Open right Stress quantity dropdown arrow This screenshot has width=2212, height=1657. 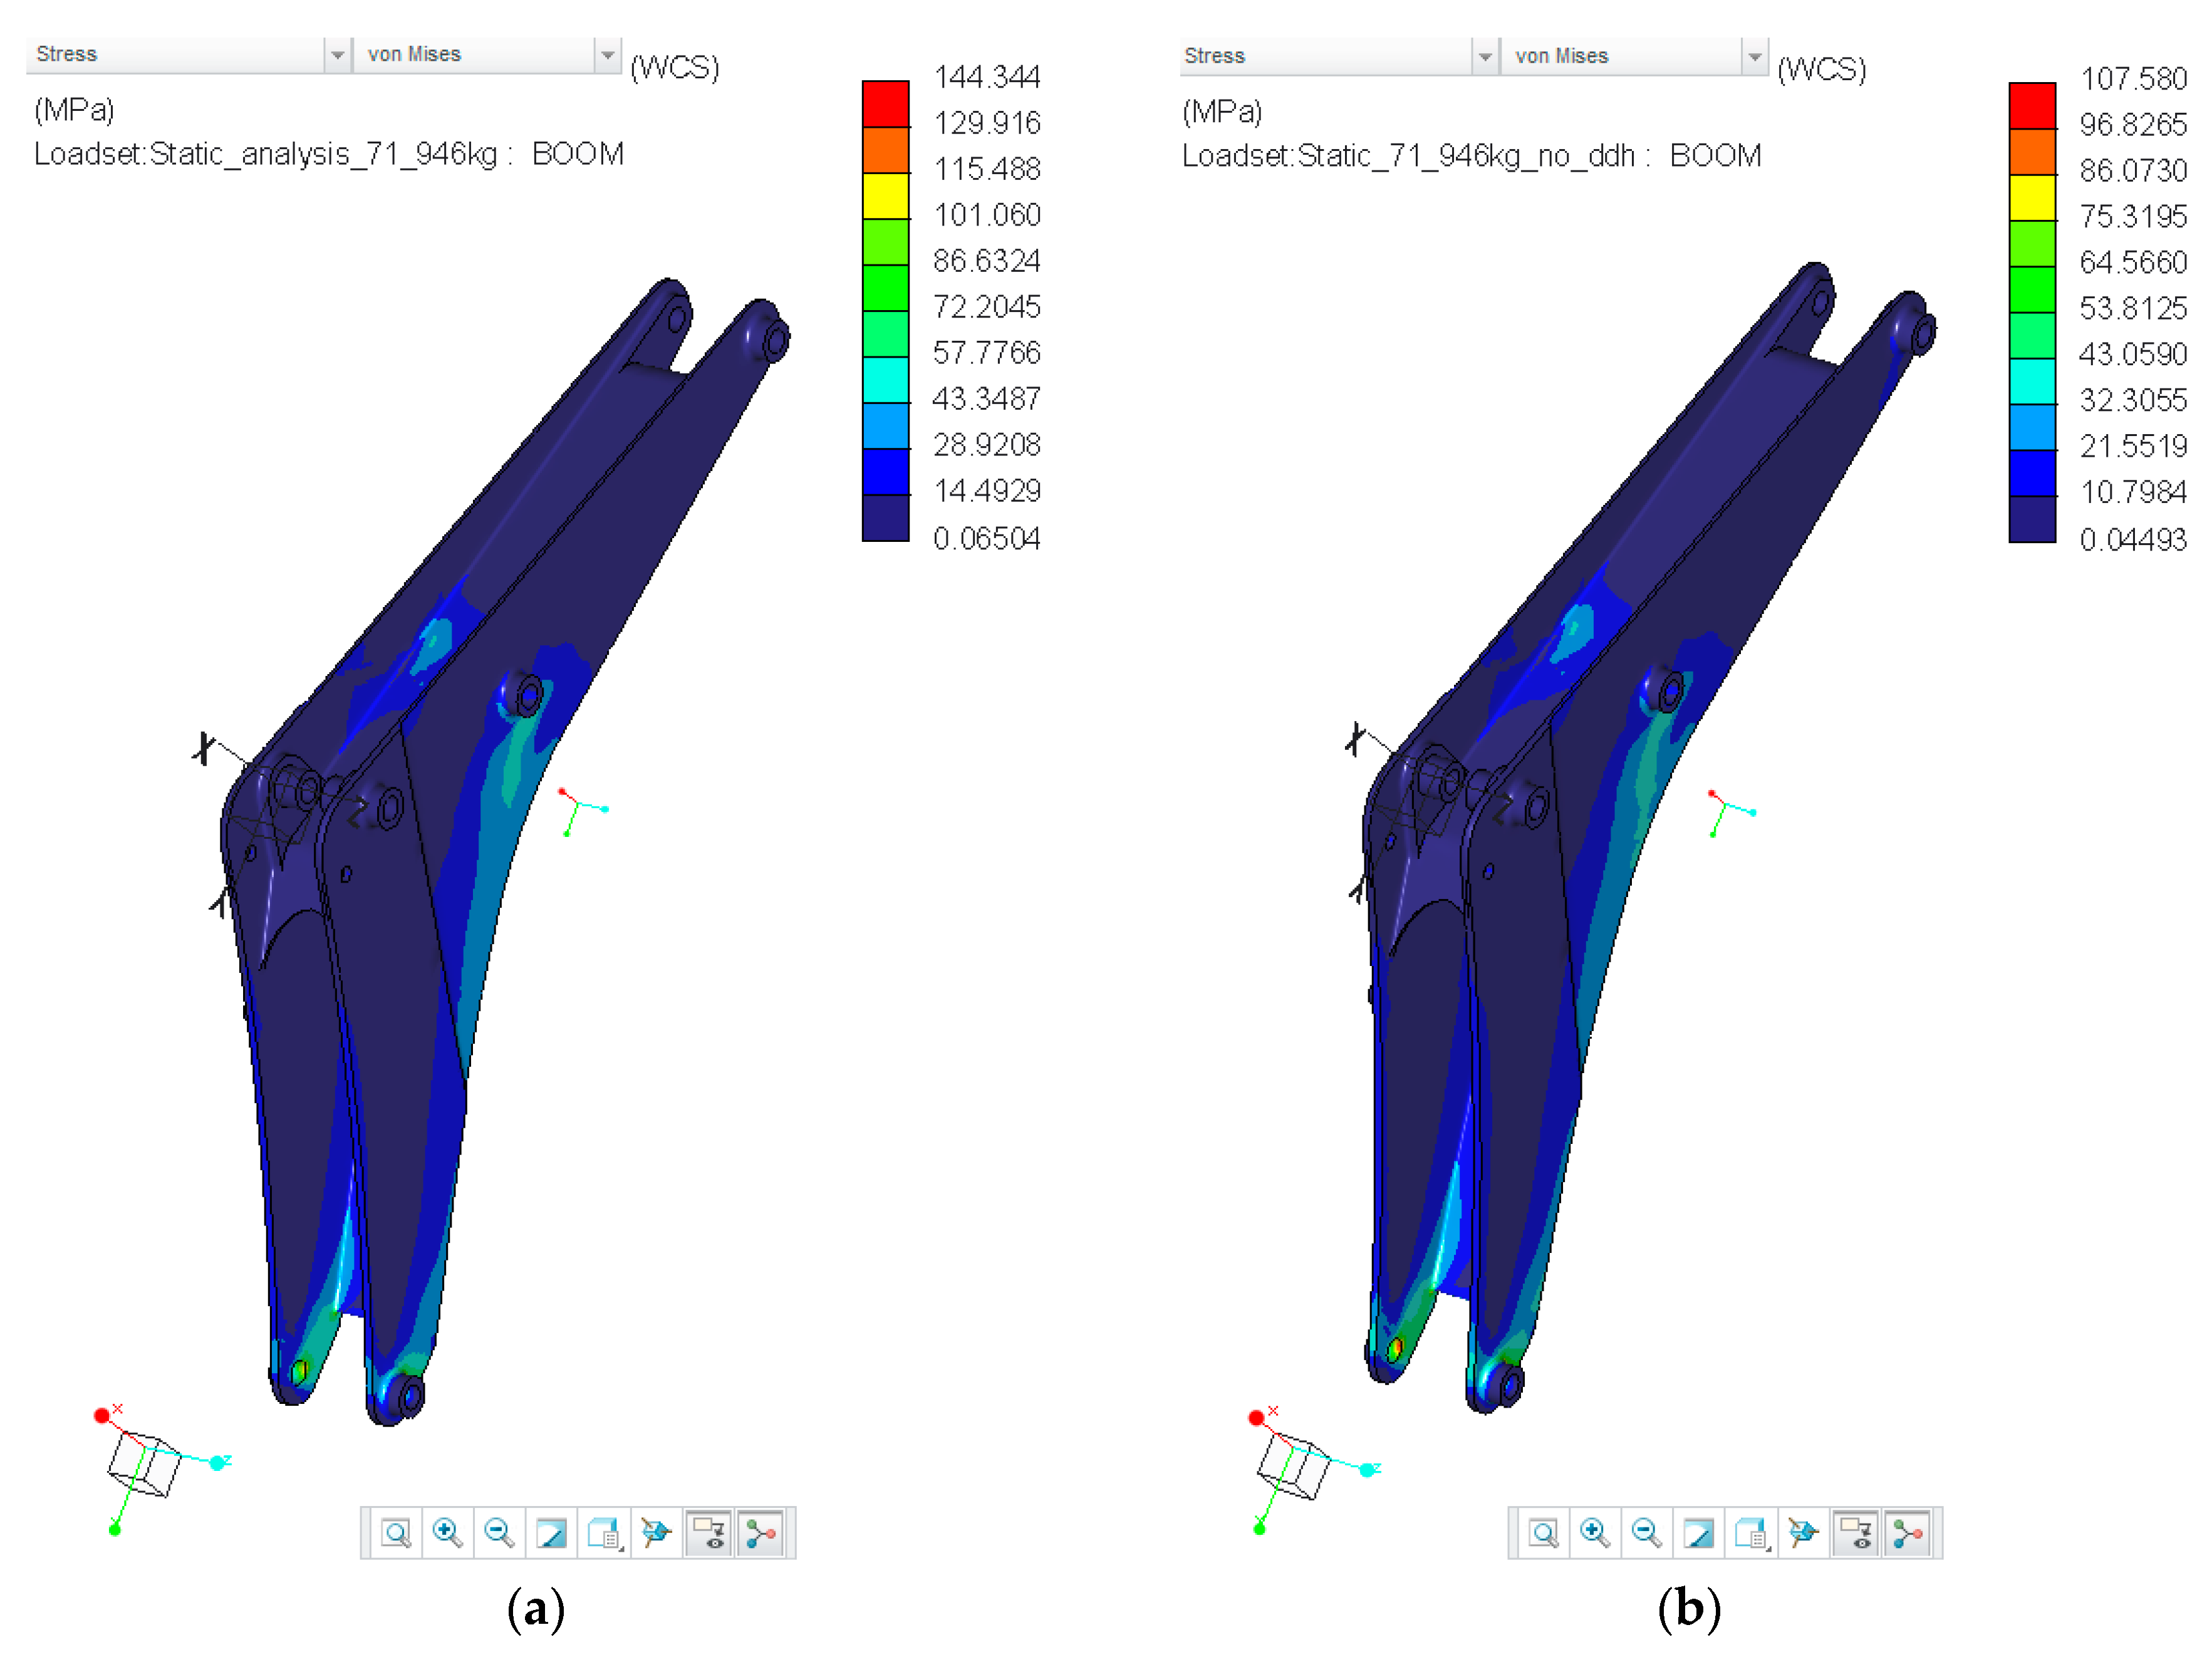click(1485, 57)
